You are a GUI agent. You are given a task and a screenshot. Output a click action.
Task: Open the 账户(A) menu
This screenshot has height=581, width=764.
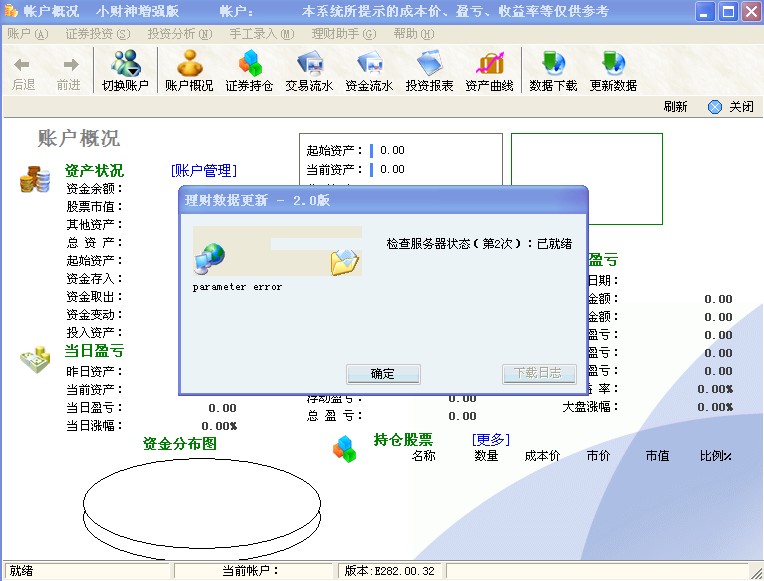27,33
